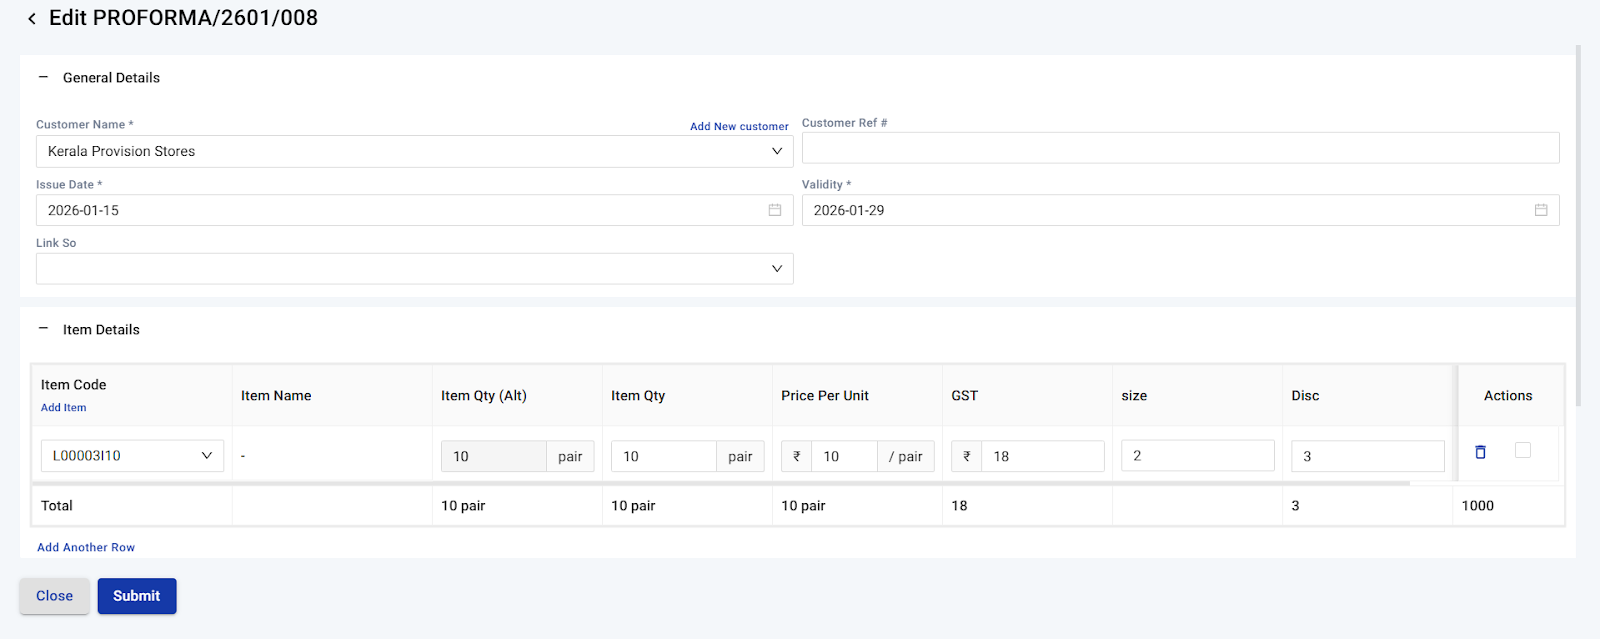Click the Price Per Unit input field
The height and width of the screenshot is (639, 1600).
pos(843,456)
